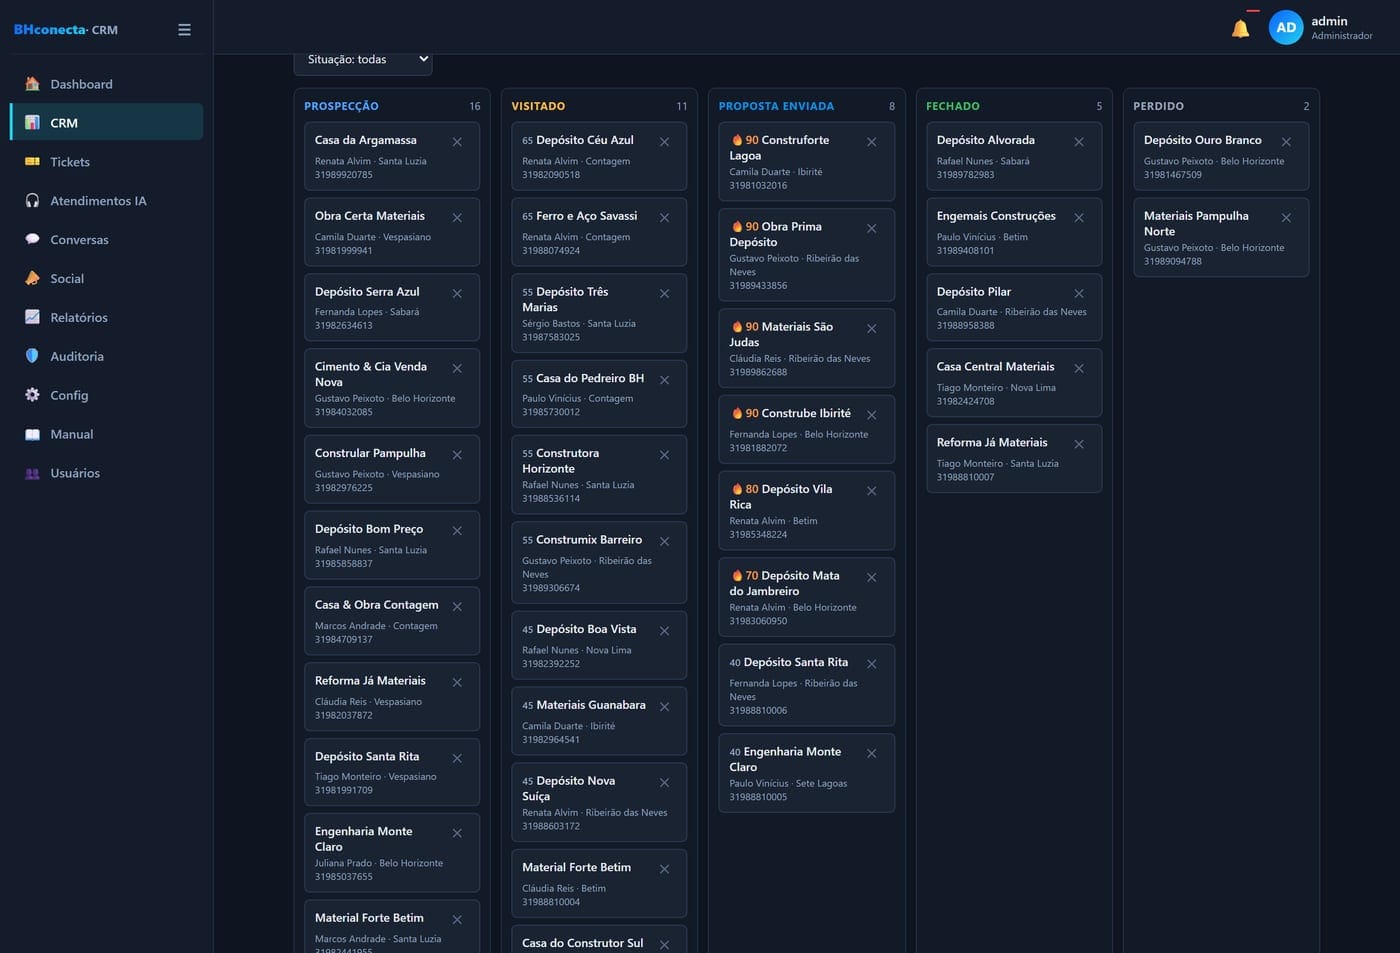Open the Situação: todas dropdown

pyautogui.click(x=363, y=60)
